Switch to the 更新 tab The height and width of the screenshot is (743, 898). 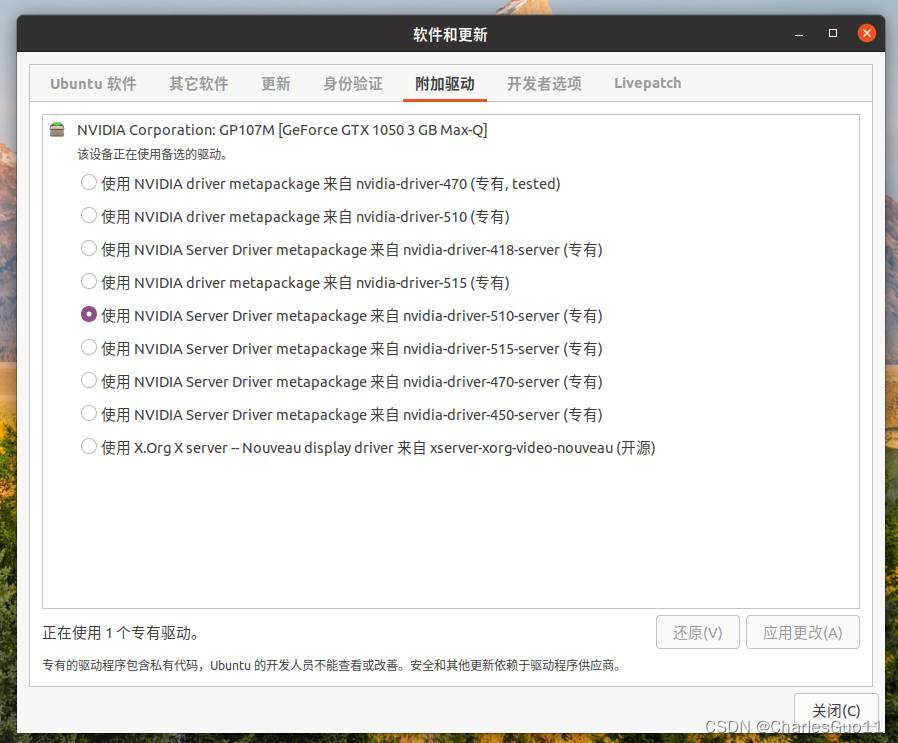(275, 84)
